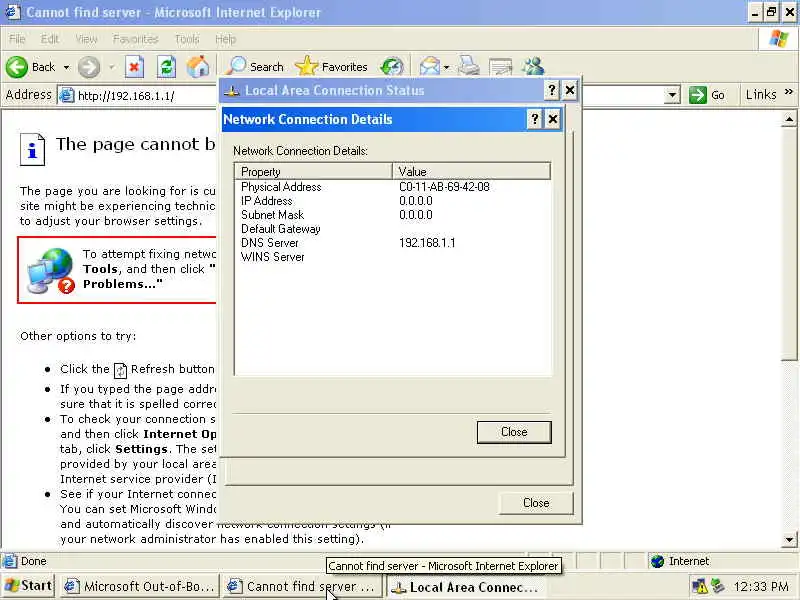The height and width of the screenshot is (600, 800).
Task: Click the network diagnostics globe icon
Action: point(49,270)
